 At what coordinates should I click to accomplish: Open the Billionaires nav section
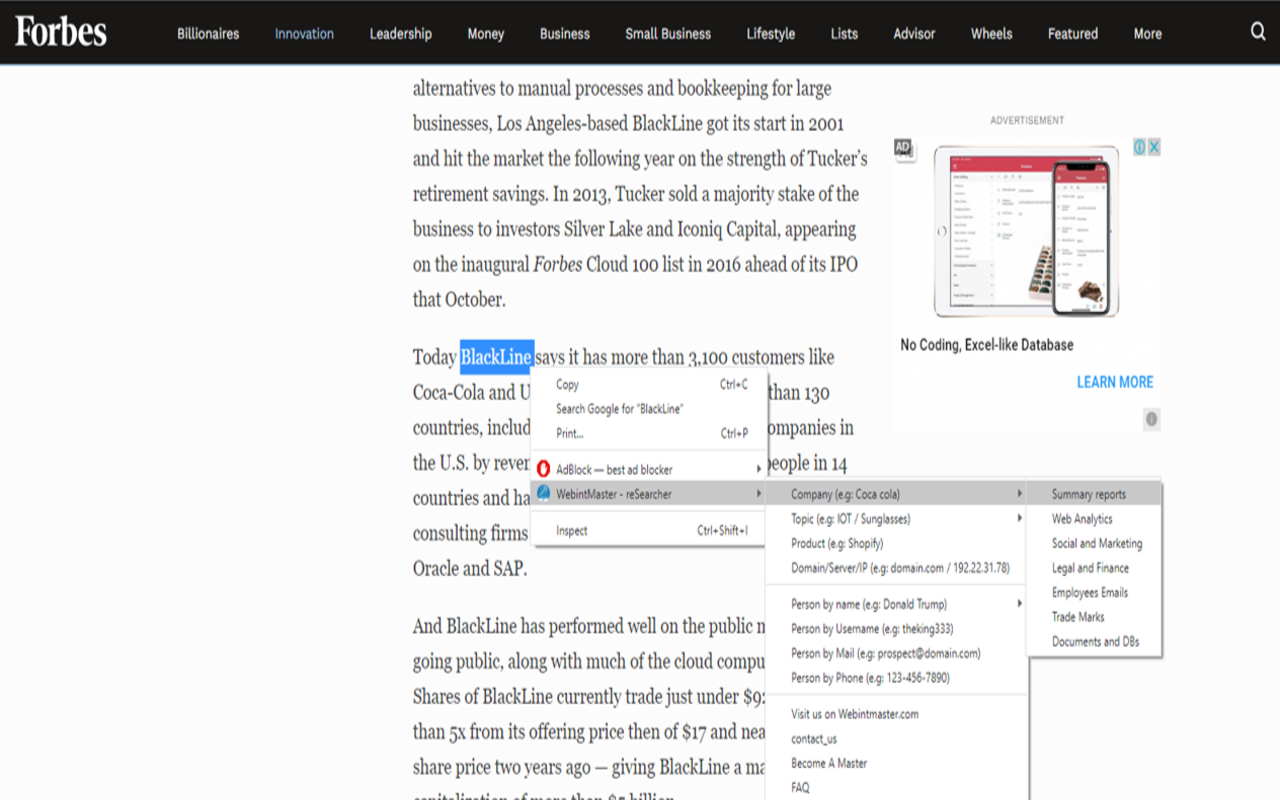coord(208,33)
